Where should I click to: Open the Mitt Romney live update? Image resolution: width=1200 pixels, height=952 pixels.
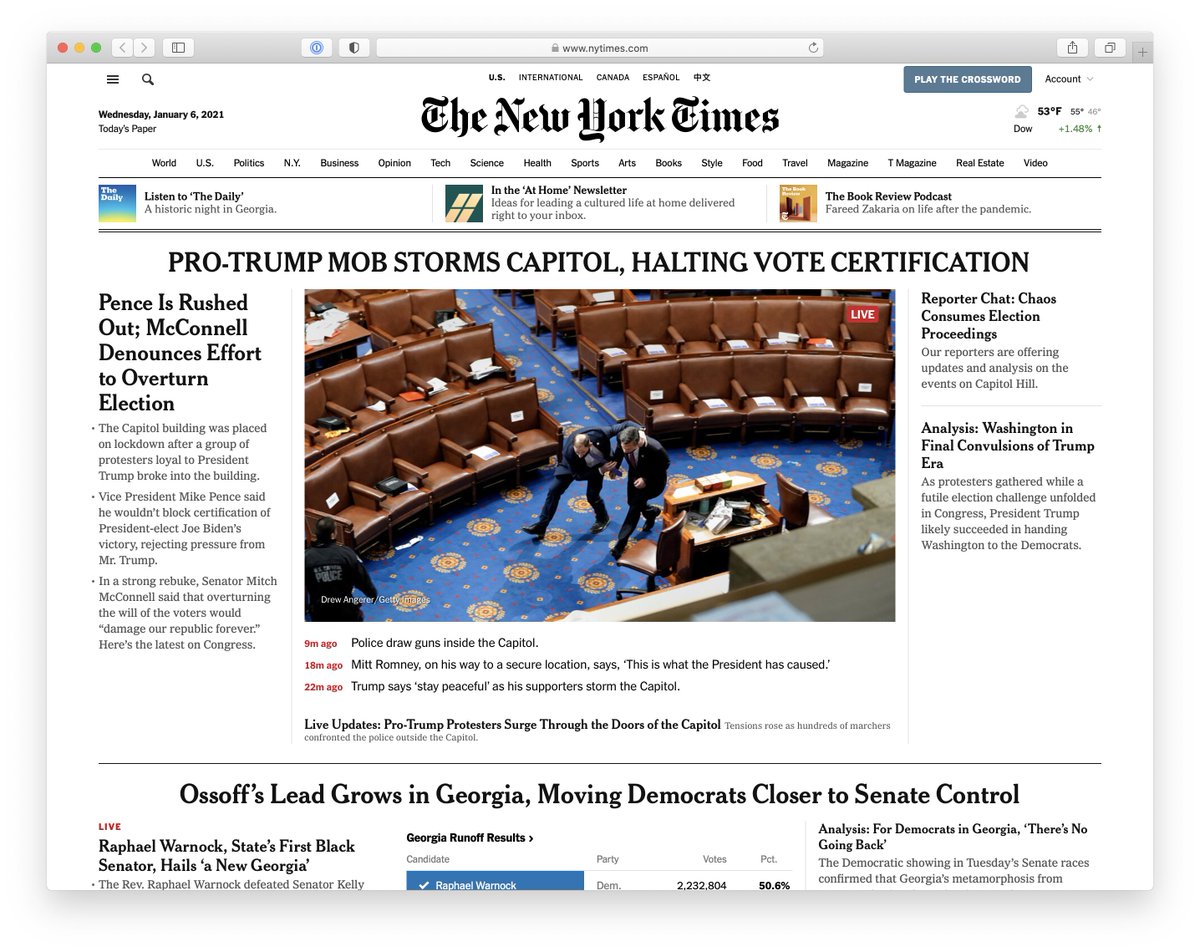591,665
